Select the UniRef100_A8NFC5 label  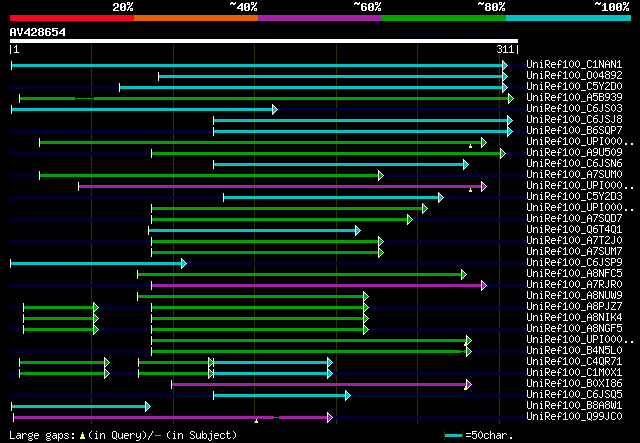point(574,274)
